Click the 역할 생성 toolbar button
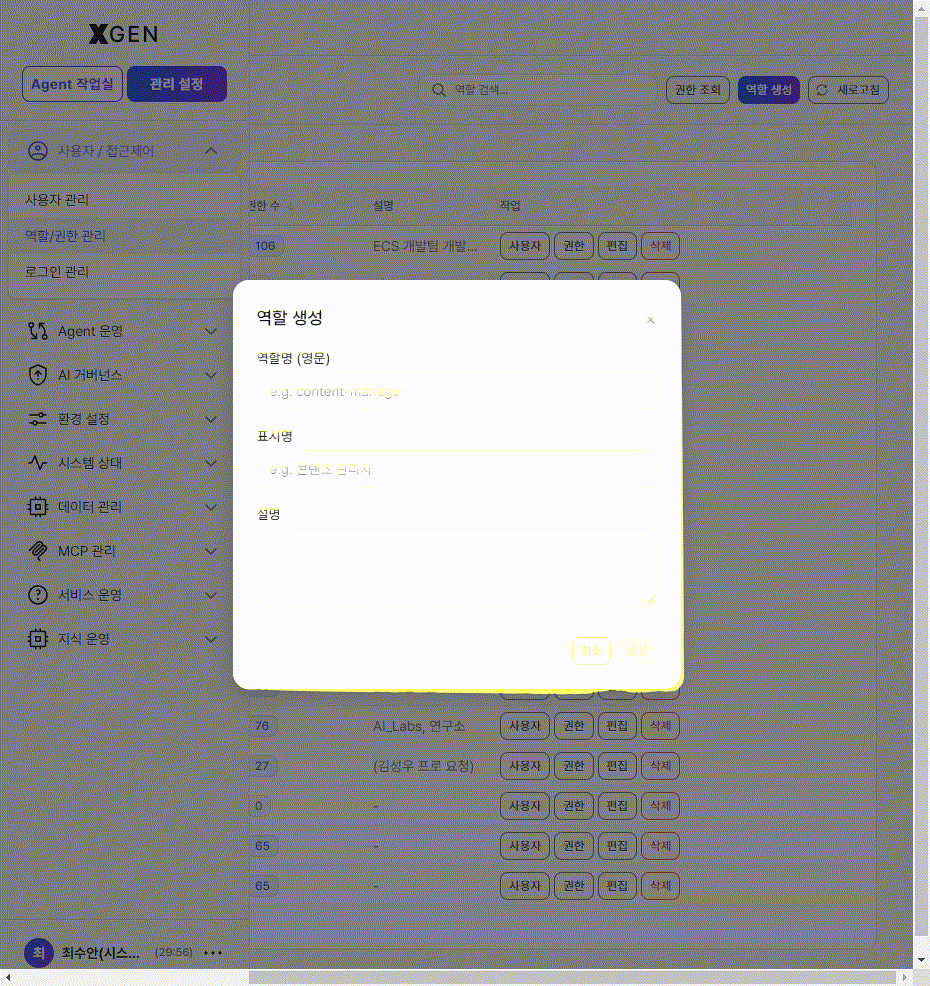Screen dimensions: 930x986 pyautogui.click(x=768, y=90)
